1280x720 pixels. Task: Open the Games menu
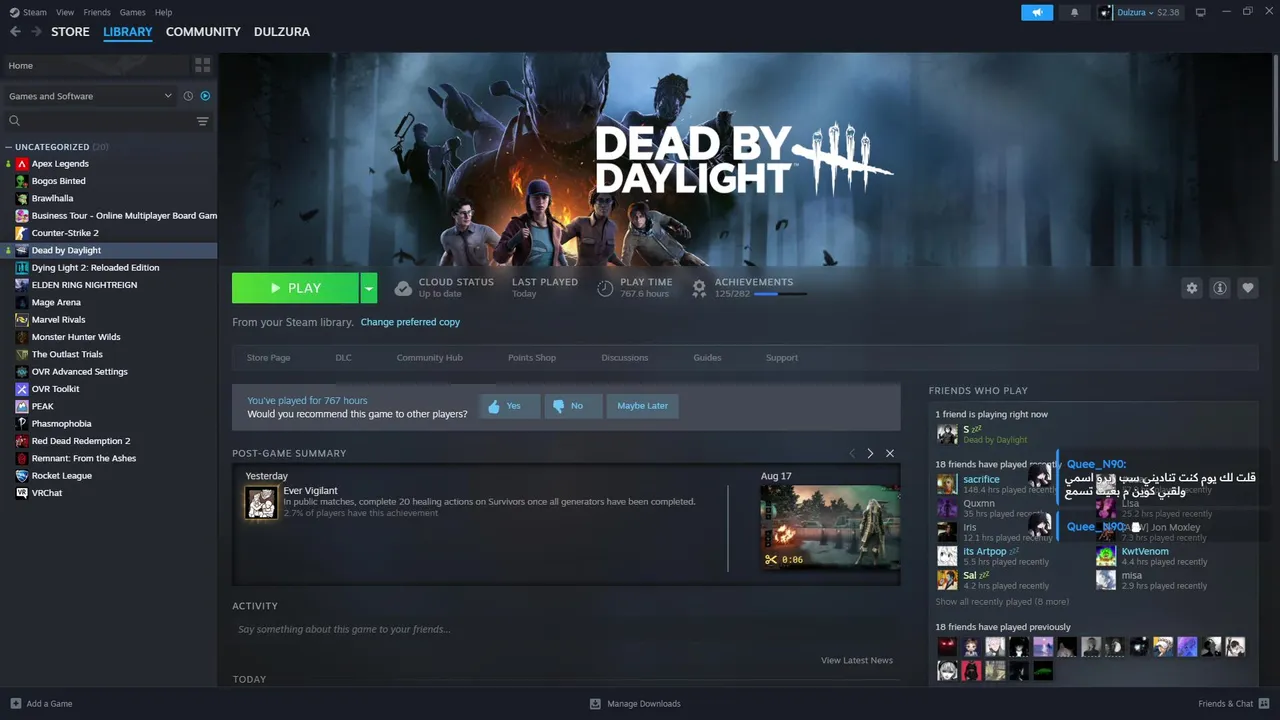132,12
